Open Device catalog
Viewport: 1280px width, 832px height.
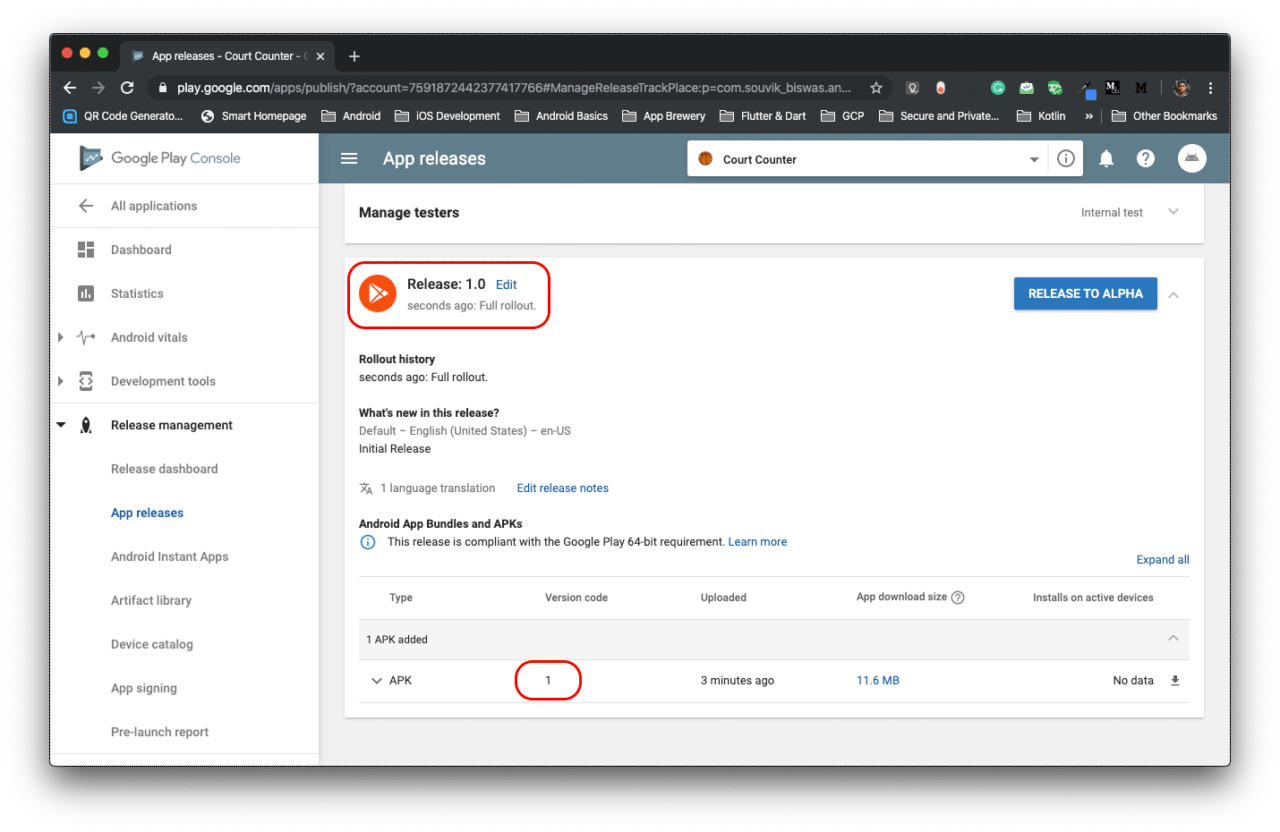coord(152,645)
